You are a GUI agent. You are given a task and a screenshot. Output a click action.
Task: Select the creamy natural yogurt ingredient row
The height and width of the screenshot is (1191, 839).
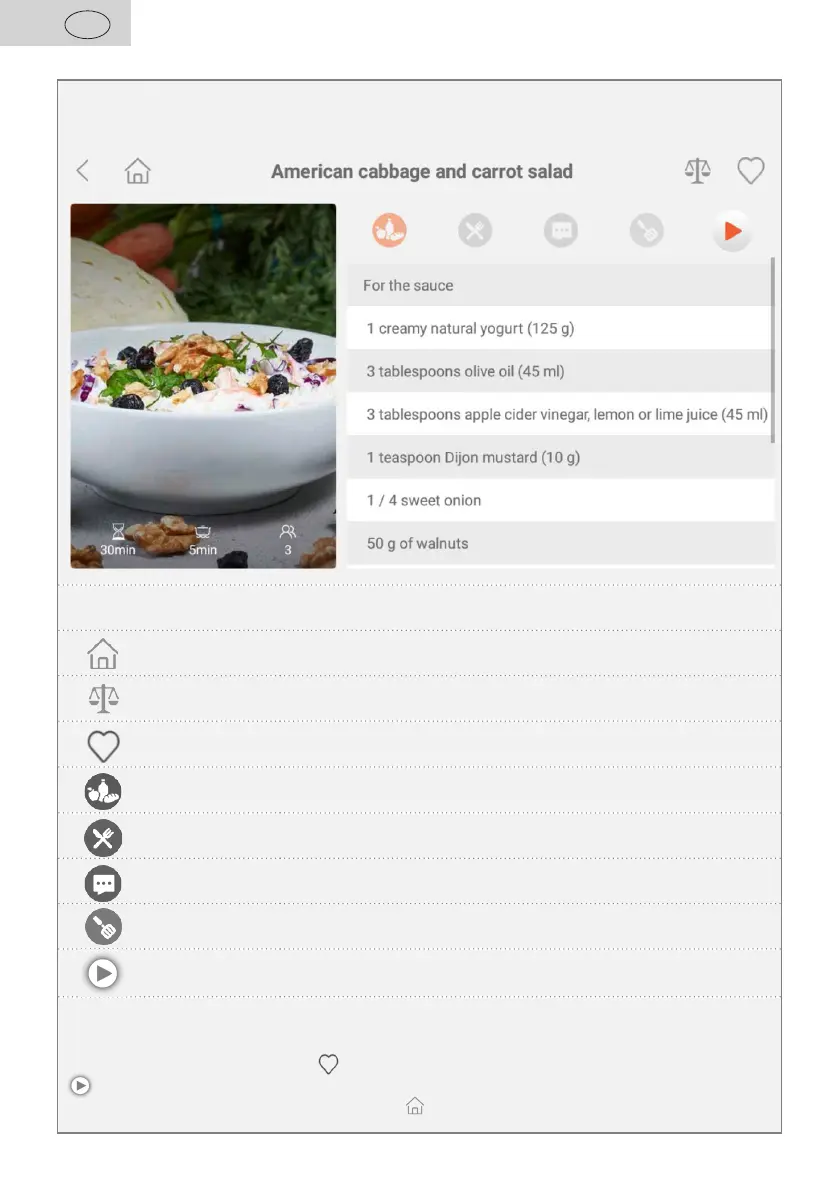tap(560, 328)
